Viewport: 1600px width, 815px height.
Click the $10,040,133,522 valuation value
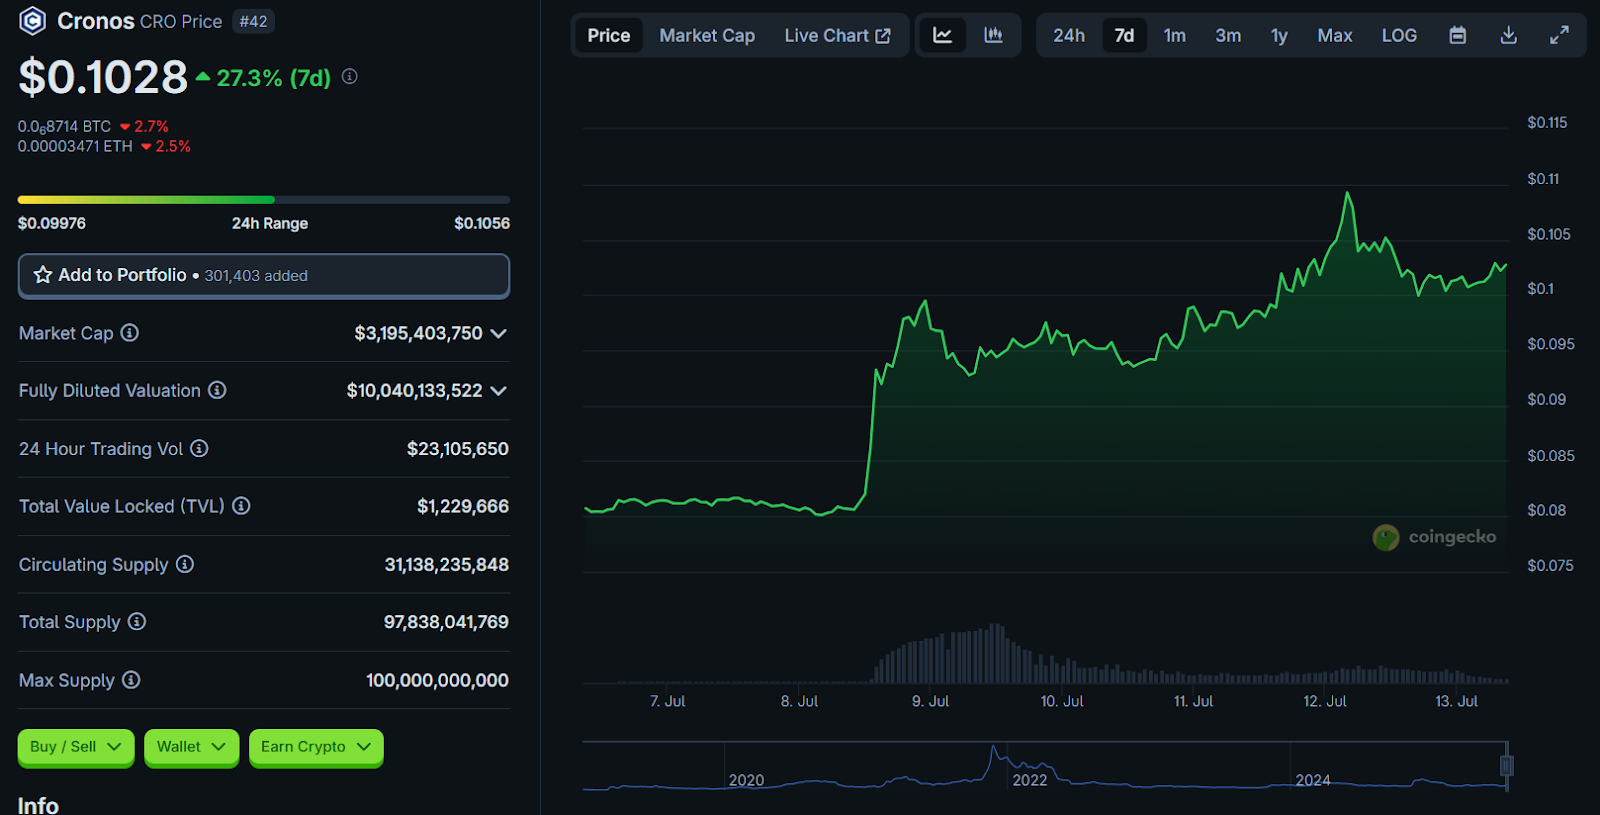(414, 391)
